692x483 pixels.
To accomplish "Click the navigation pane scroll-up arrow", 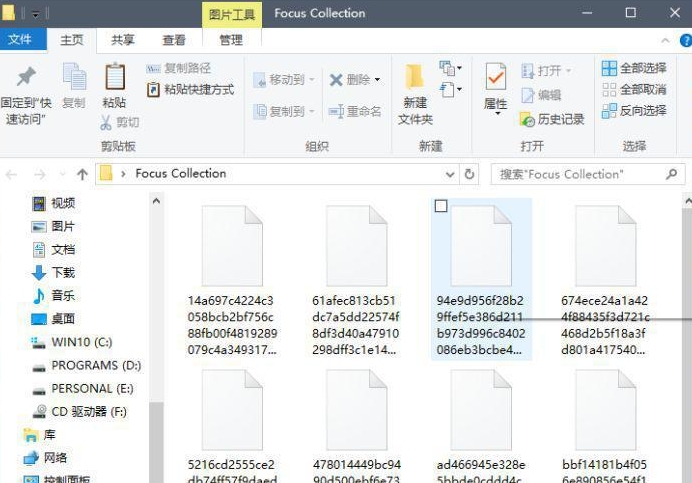I will click(x=156, y=201).
